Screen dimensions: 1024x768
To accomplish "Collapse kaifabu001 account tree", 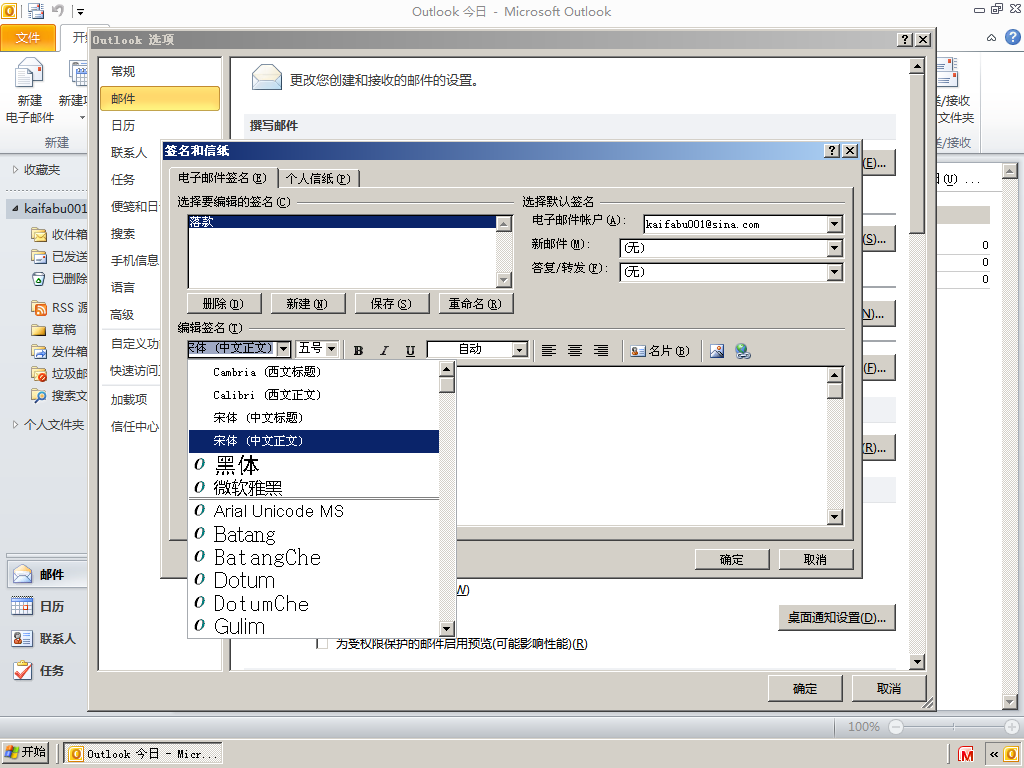I will 15,208.
